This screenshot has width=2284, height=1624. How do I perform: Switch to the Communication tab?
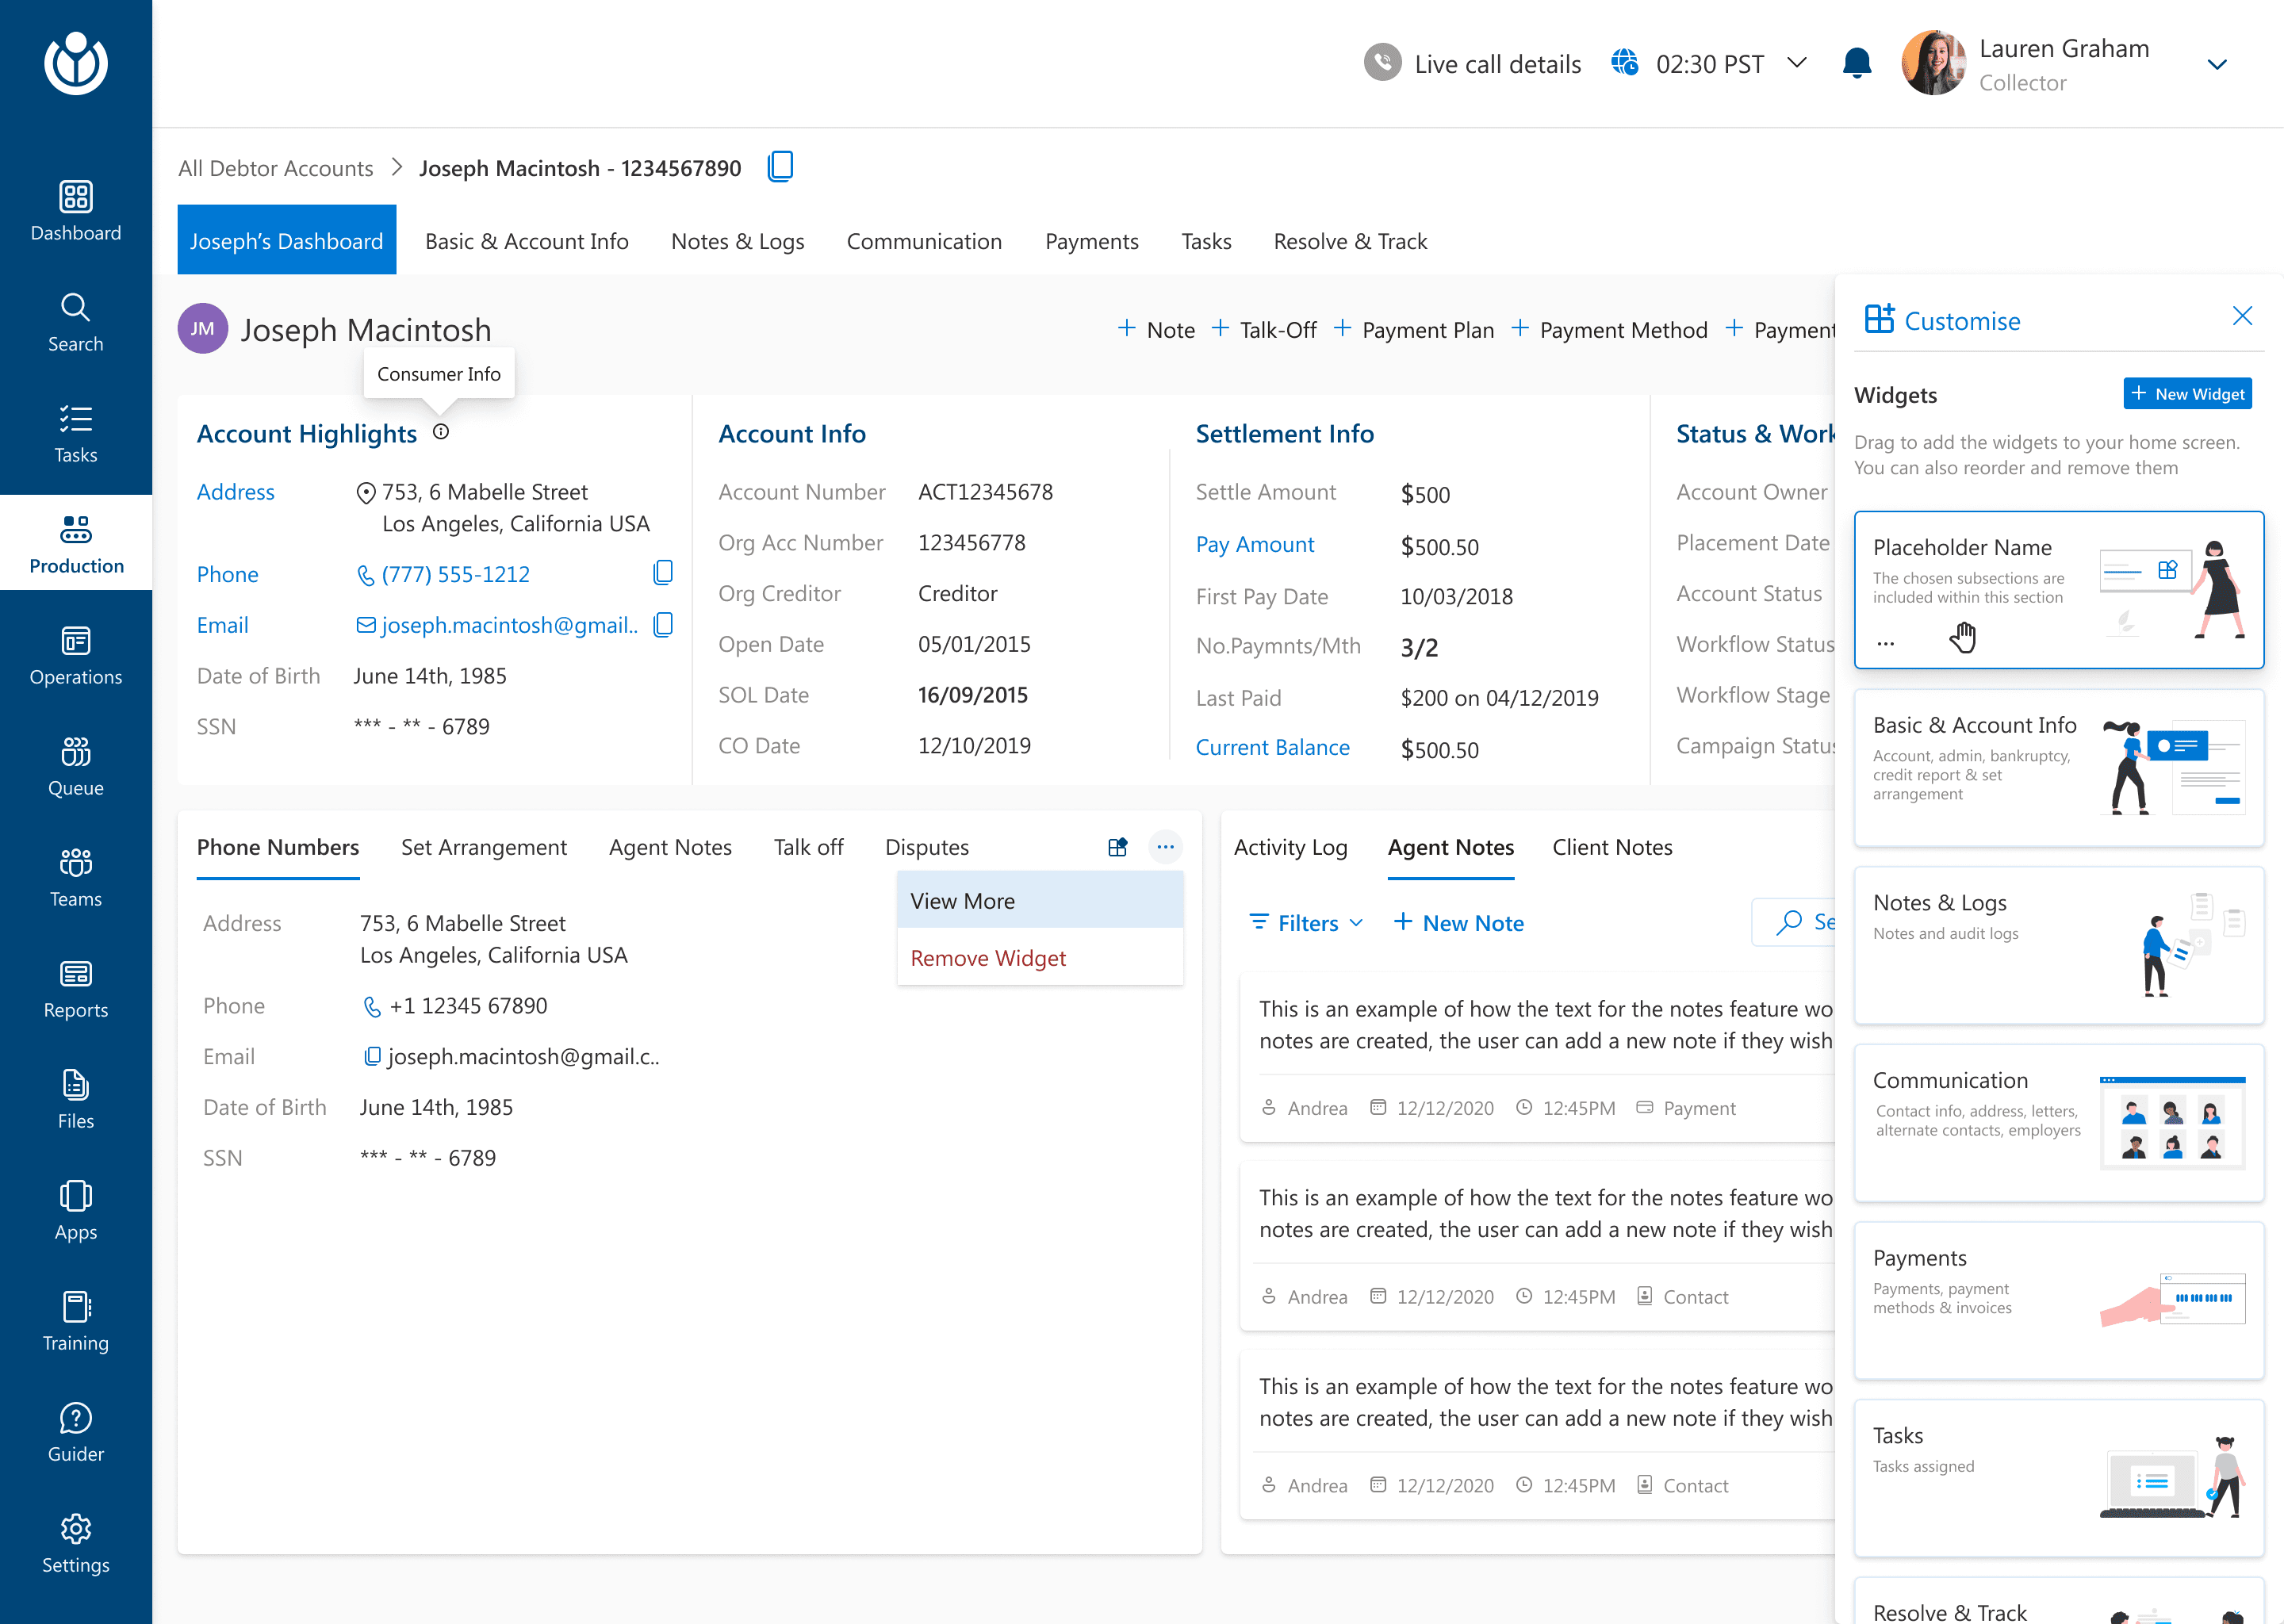click(924, 241)
